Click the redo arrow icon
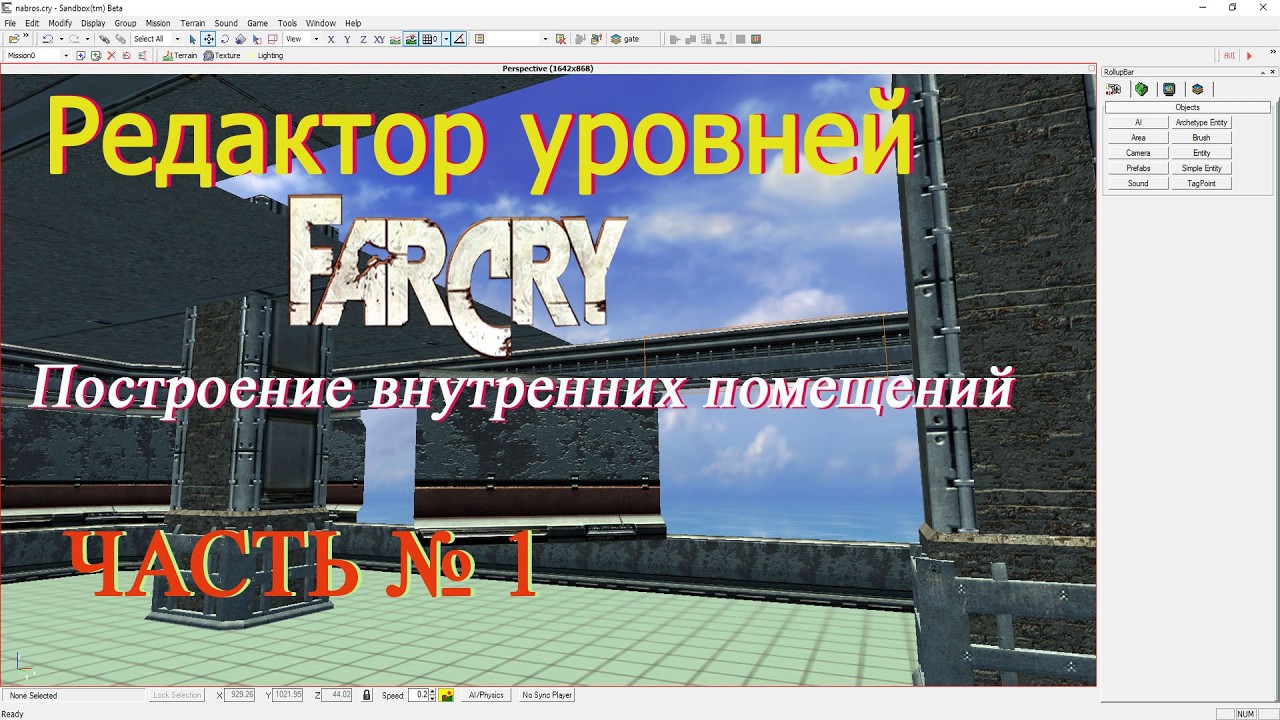The height and width of the screenshot is (720, 1280). [x=74, y=39]
